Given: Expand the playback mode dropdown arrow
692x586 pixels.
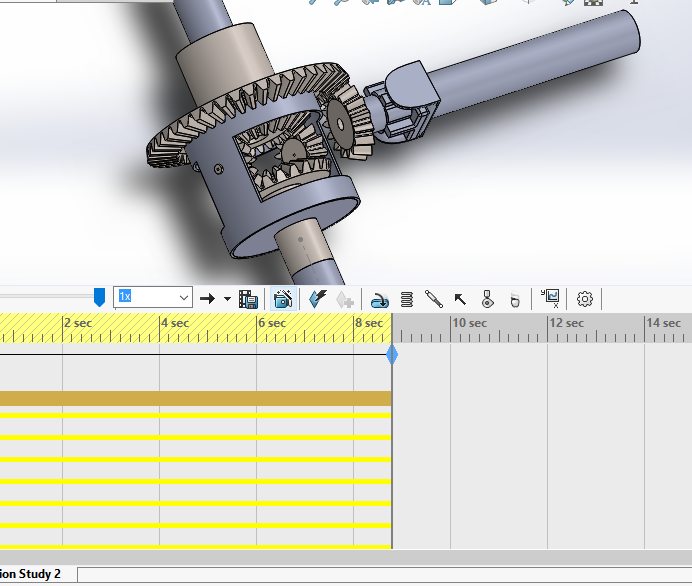Looking at the screenshot, I should pyautogui.click(x=227, y=299).
